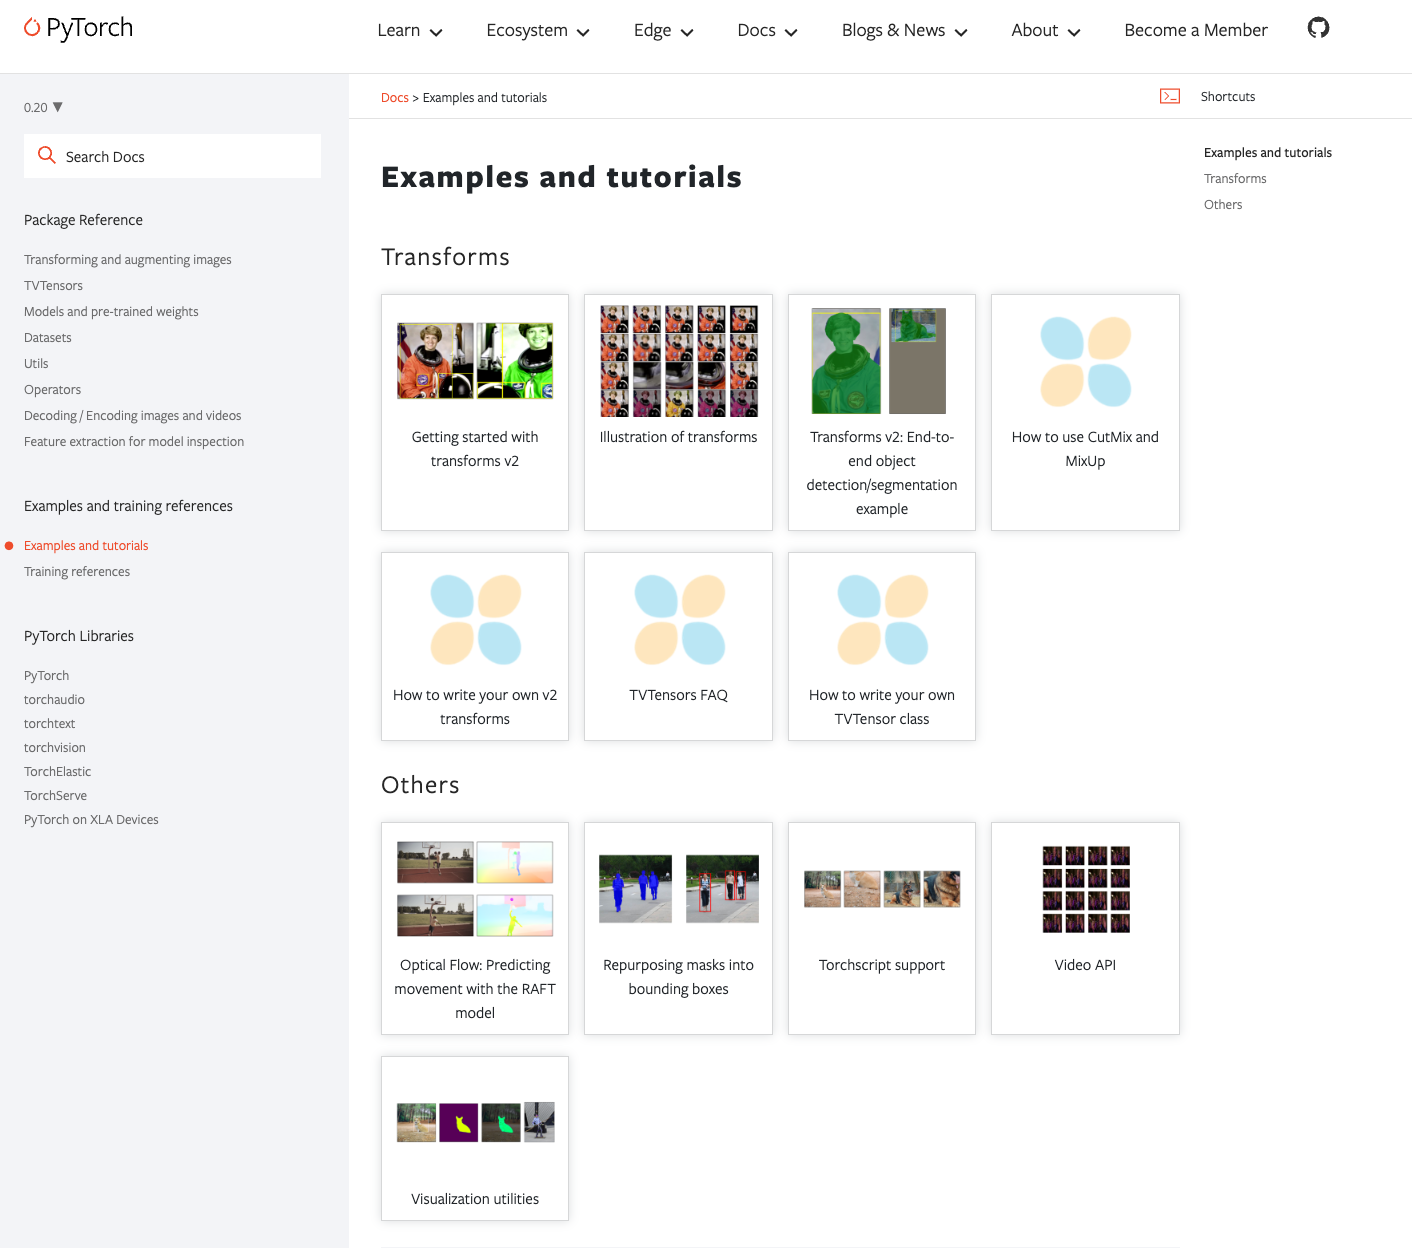Click the Shortcuts label

tap(1227, 97)
